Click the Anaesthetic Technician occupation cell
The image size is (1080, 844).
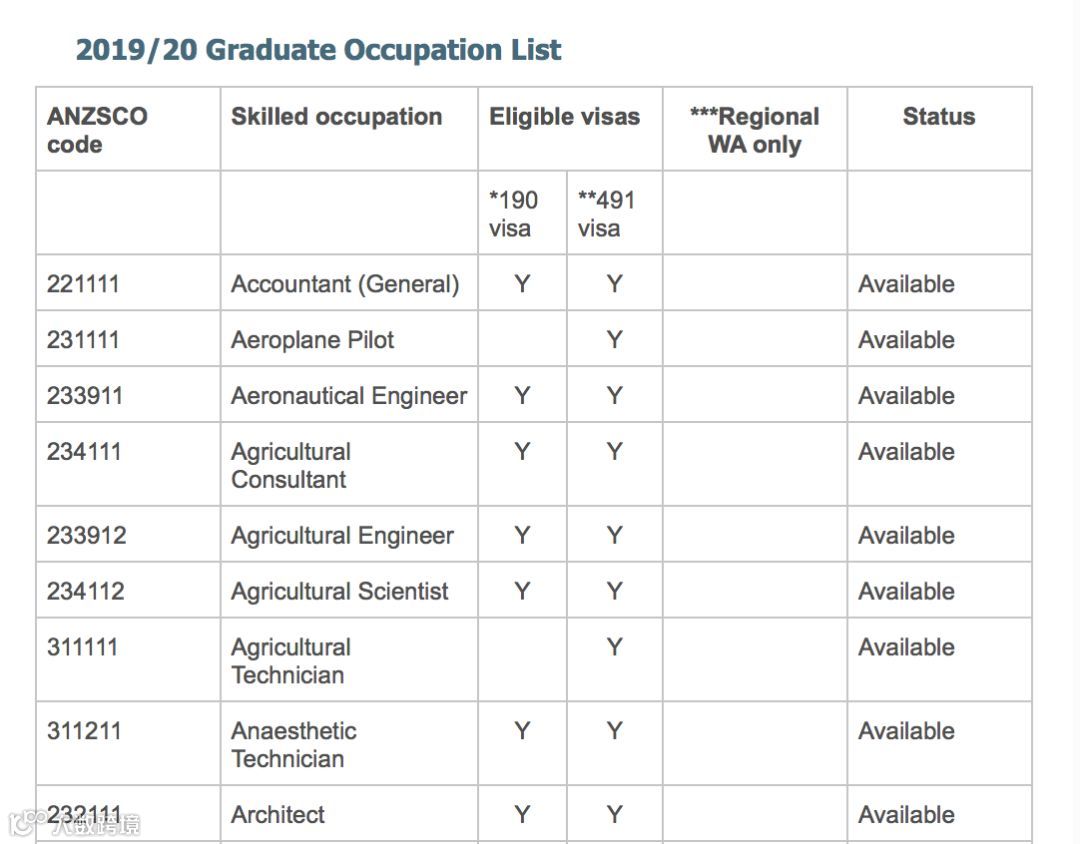click(x=293, y=745)
